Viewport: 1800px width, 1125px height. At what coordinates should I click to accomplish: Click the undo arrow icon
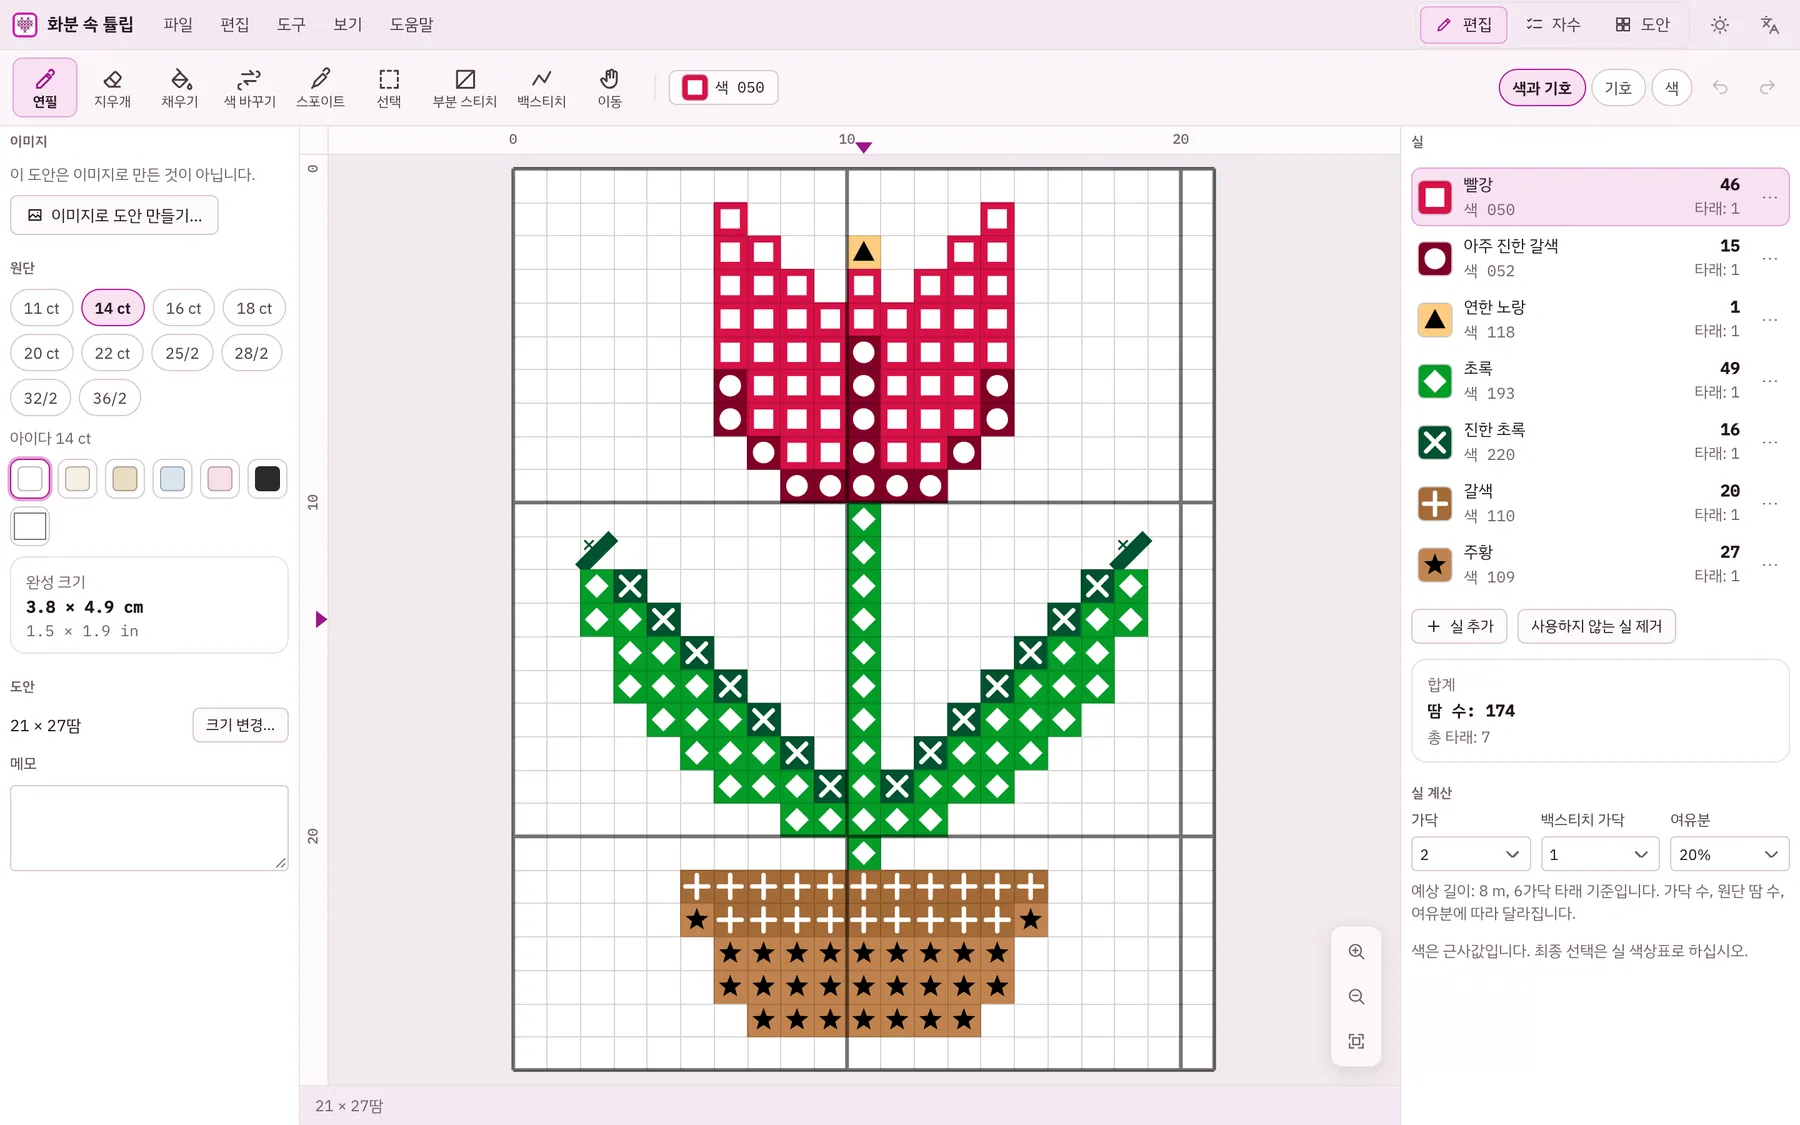(x=1720, y=88)
